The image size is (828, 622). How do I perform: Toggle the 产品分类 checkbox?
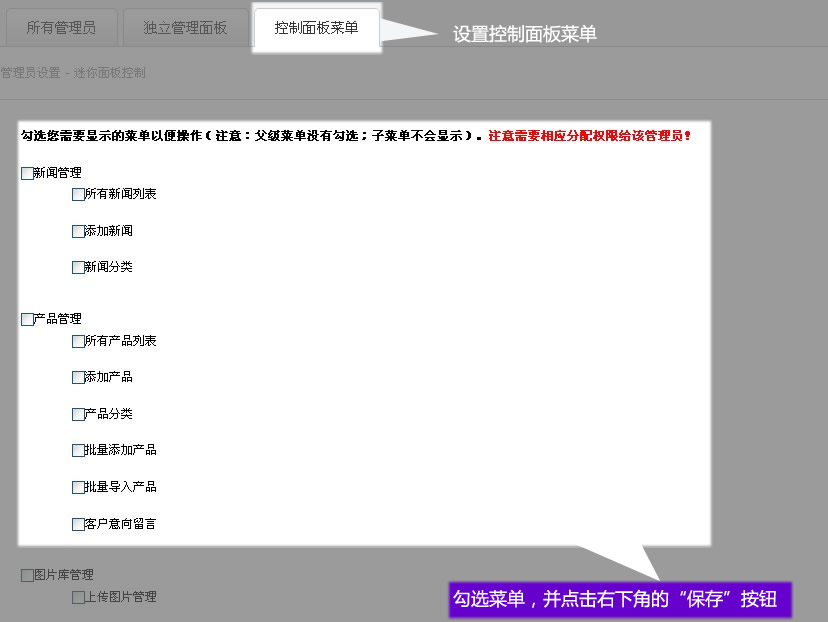click(x=78, y=415)
